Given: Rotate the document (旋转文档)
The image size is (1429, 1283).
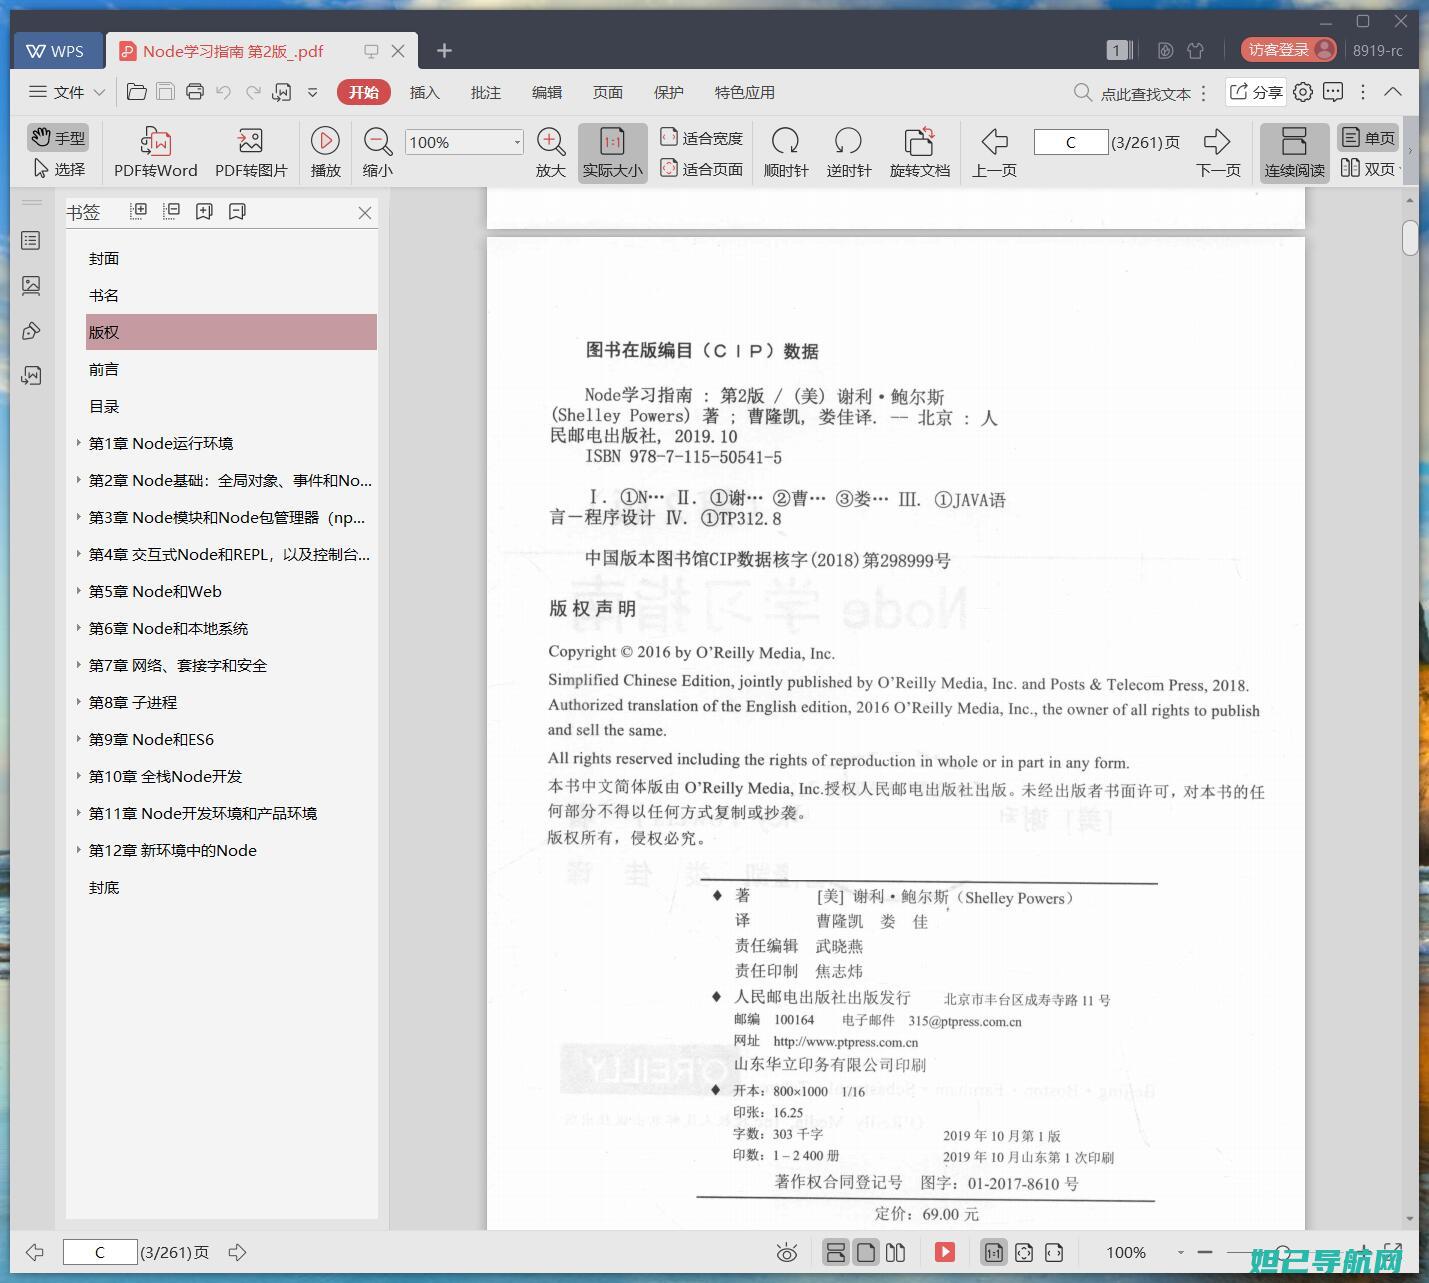Looking at the screenshot, I should coord(920,153).
